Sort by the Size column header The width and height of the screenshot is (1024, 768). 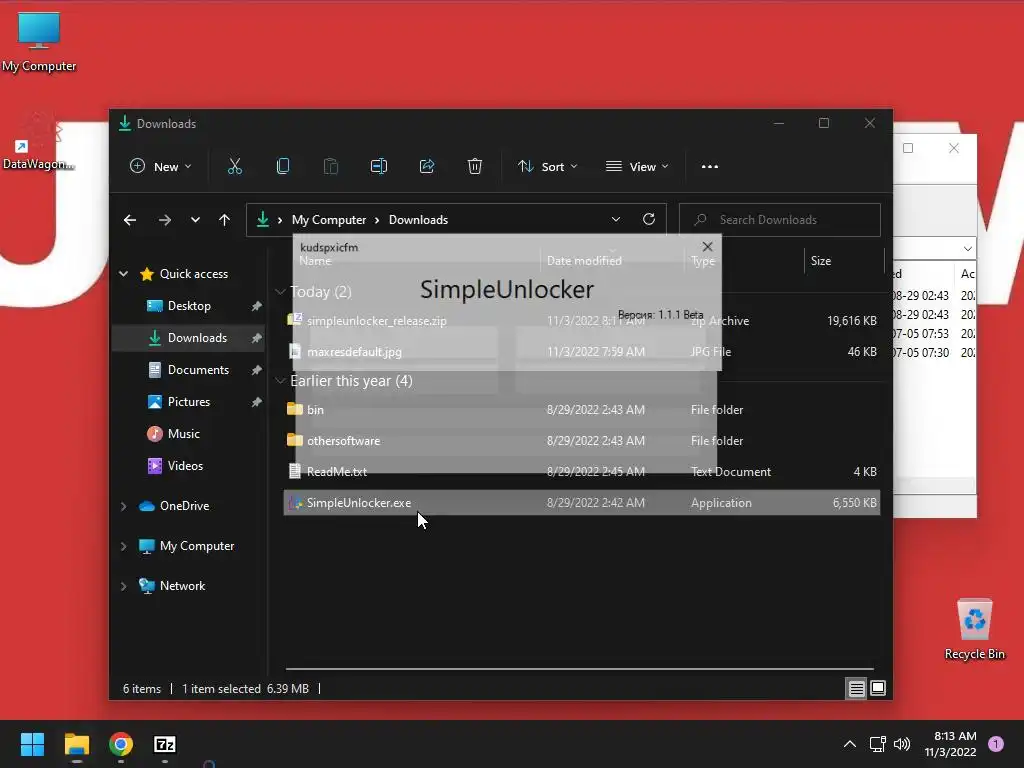(844, 261)
